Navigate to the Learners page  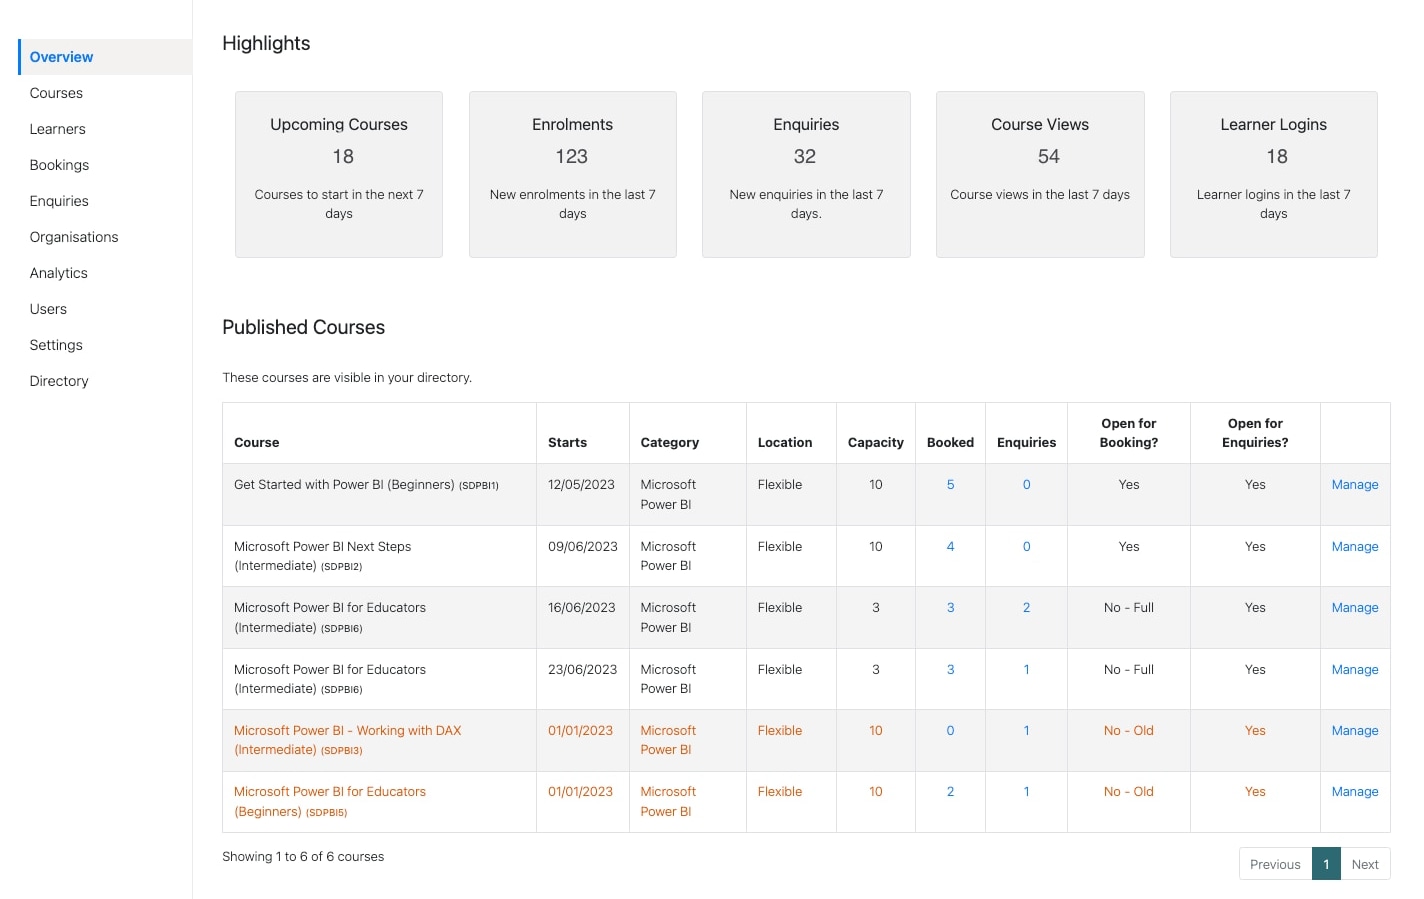pyautogui.click(x=57, y=129)
